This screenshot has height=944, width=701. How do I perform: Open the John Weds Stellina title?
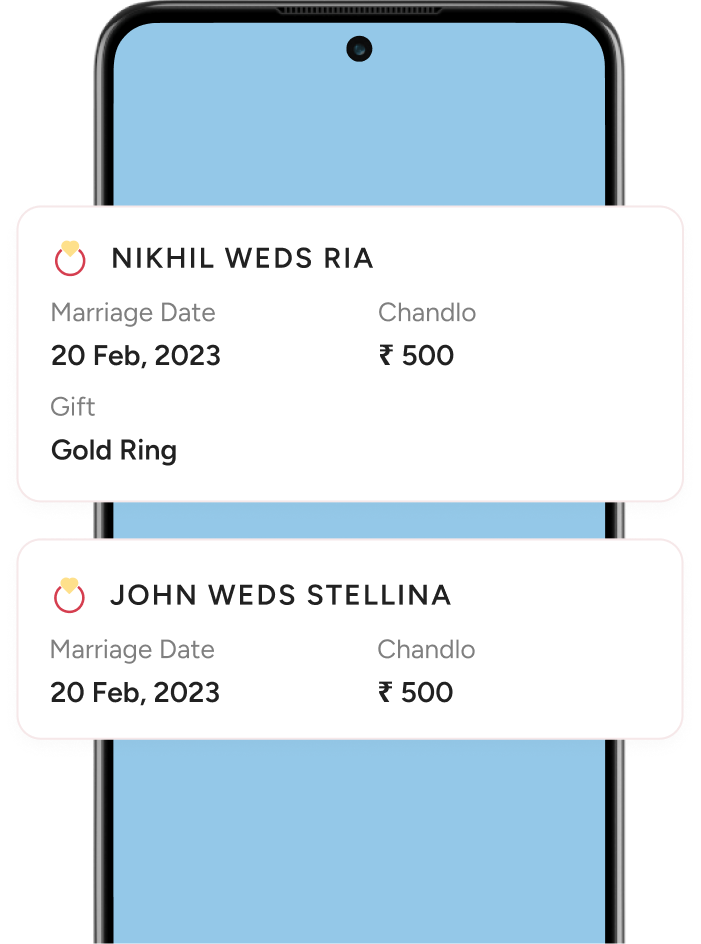coord(281,595)
